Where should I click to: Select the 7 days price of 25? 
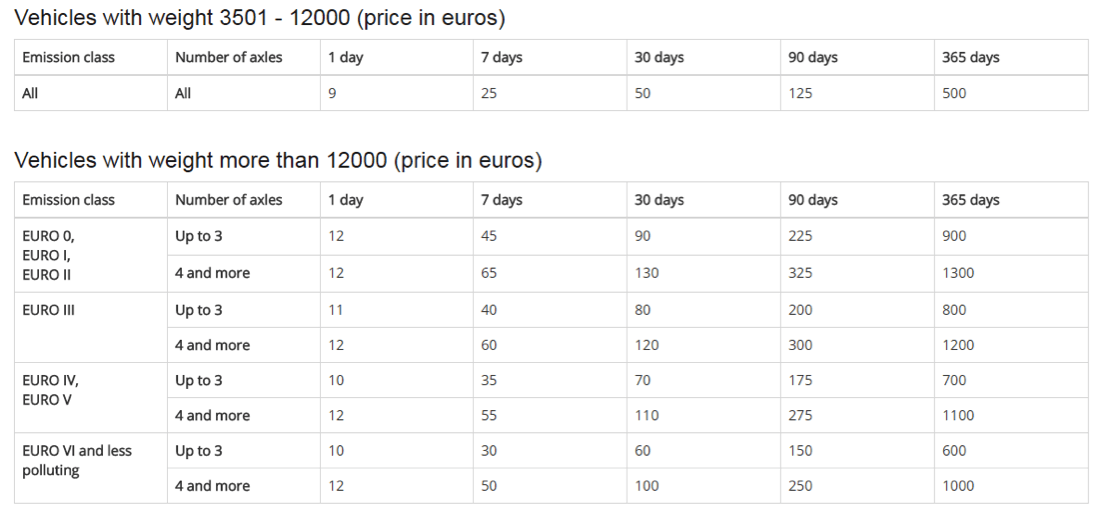[489, 95]
